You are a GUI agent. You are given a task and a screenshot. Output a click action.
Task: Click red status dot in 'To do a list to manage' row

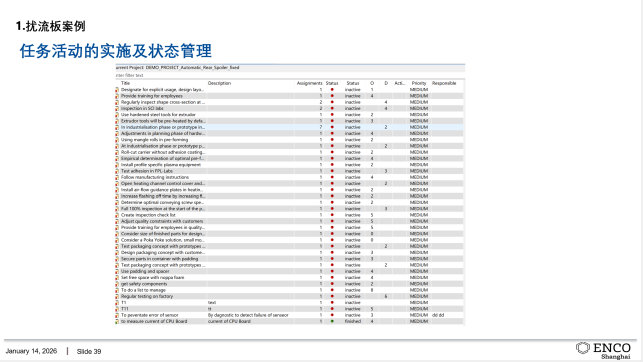click(332, 290)
